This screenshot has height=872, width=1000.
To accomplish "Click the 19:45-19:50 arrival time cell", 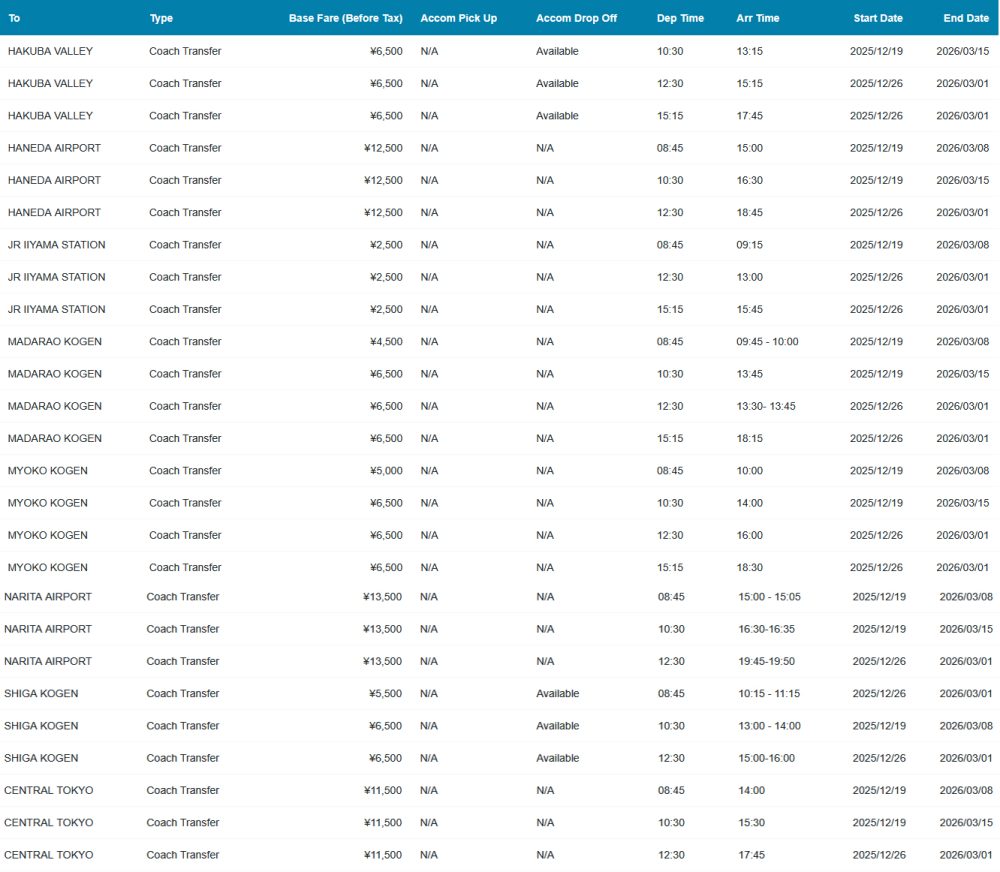I will point(765,661).
